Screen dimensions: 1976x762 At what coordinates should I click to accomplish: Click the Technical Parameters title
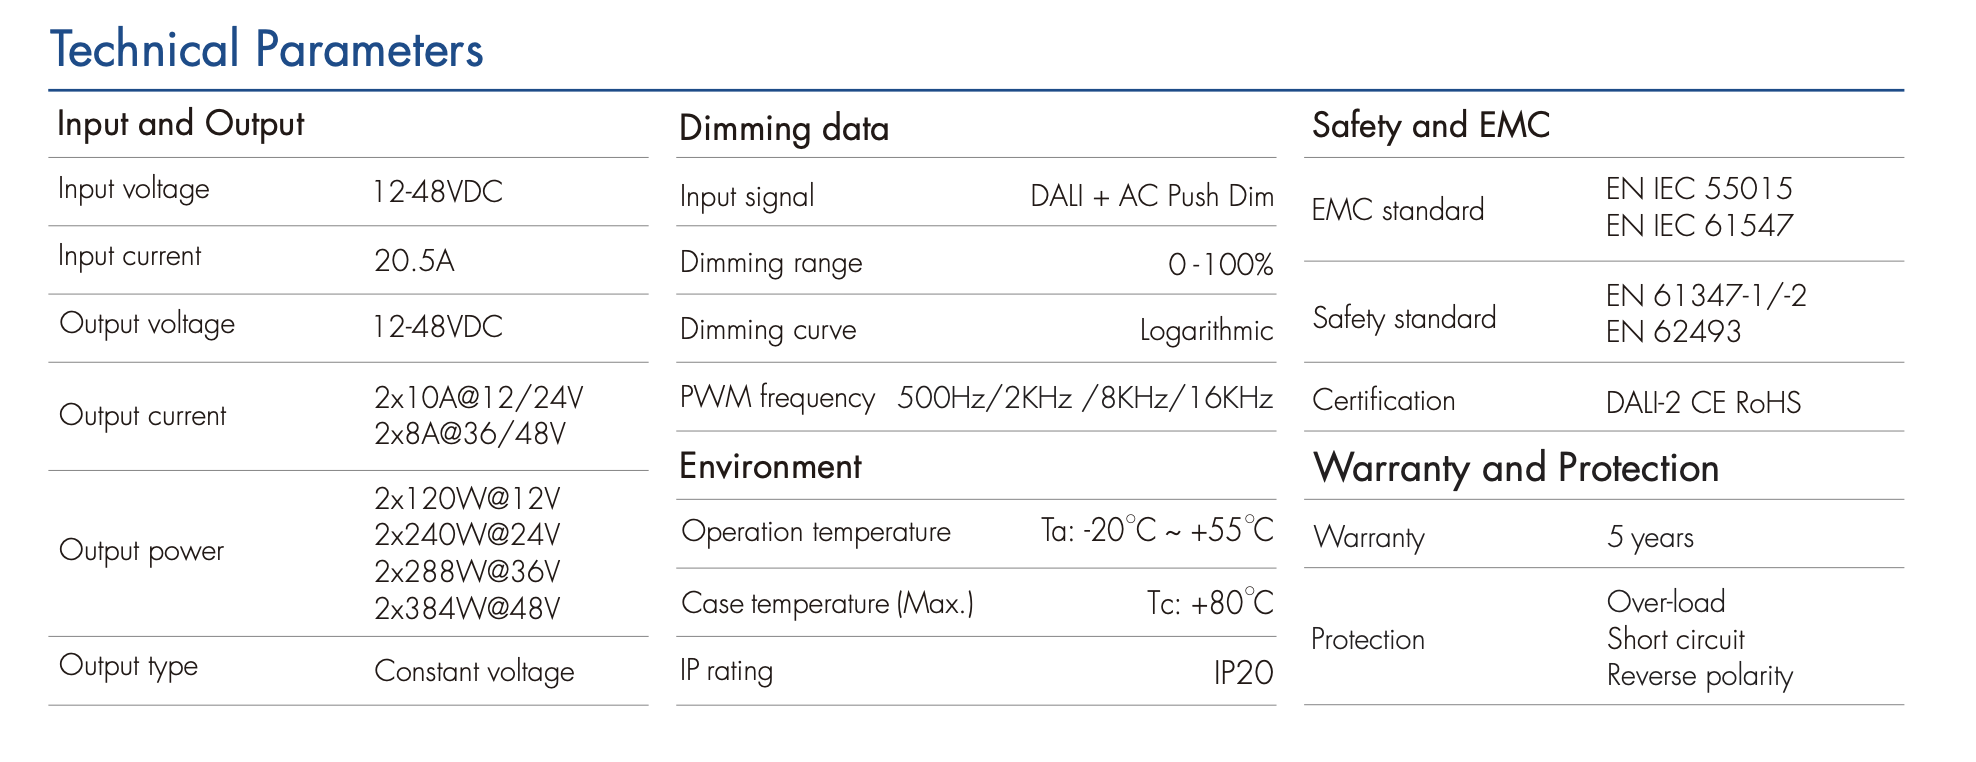(x=266, y=50)
